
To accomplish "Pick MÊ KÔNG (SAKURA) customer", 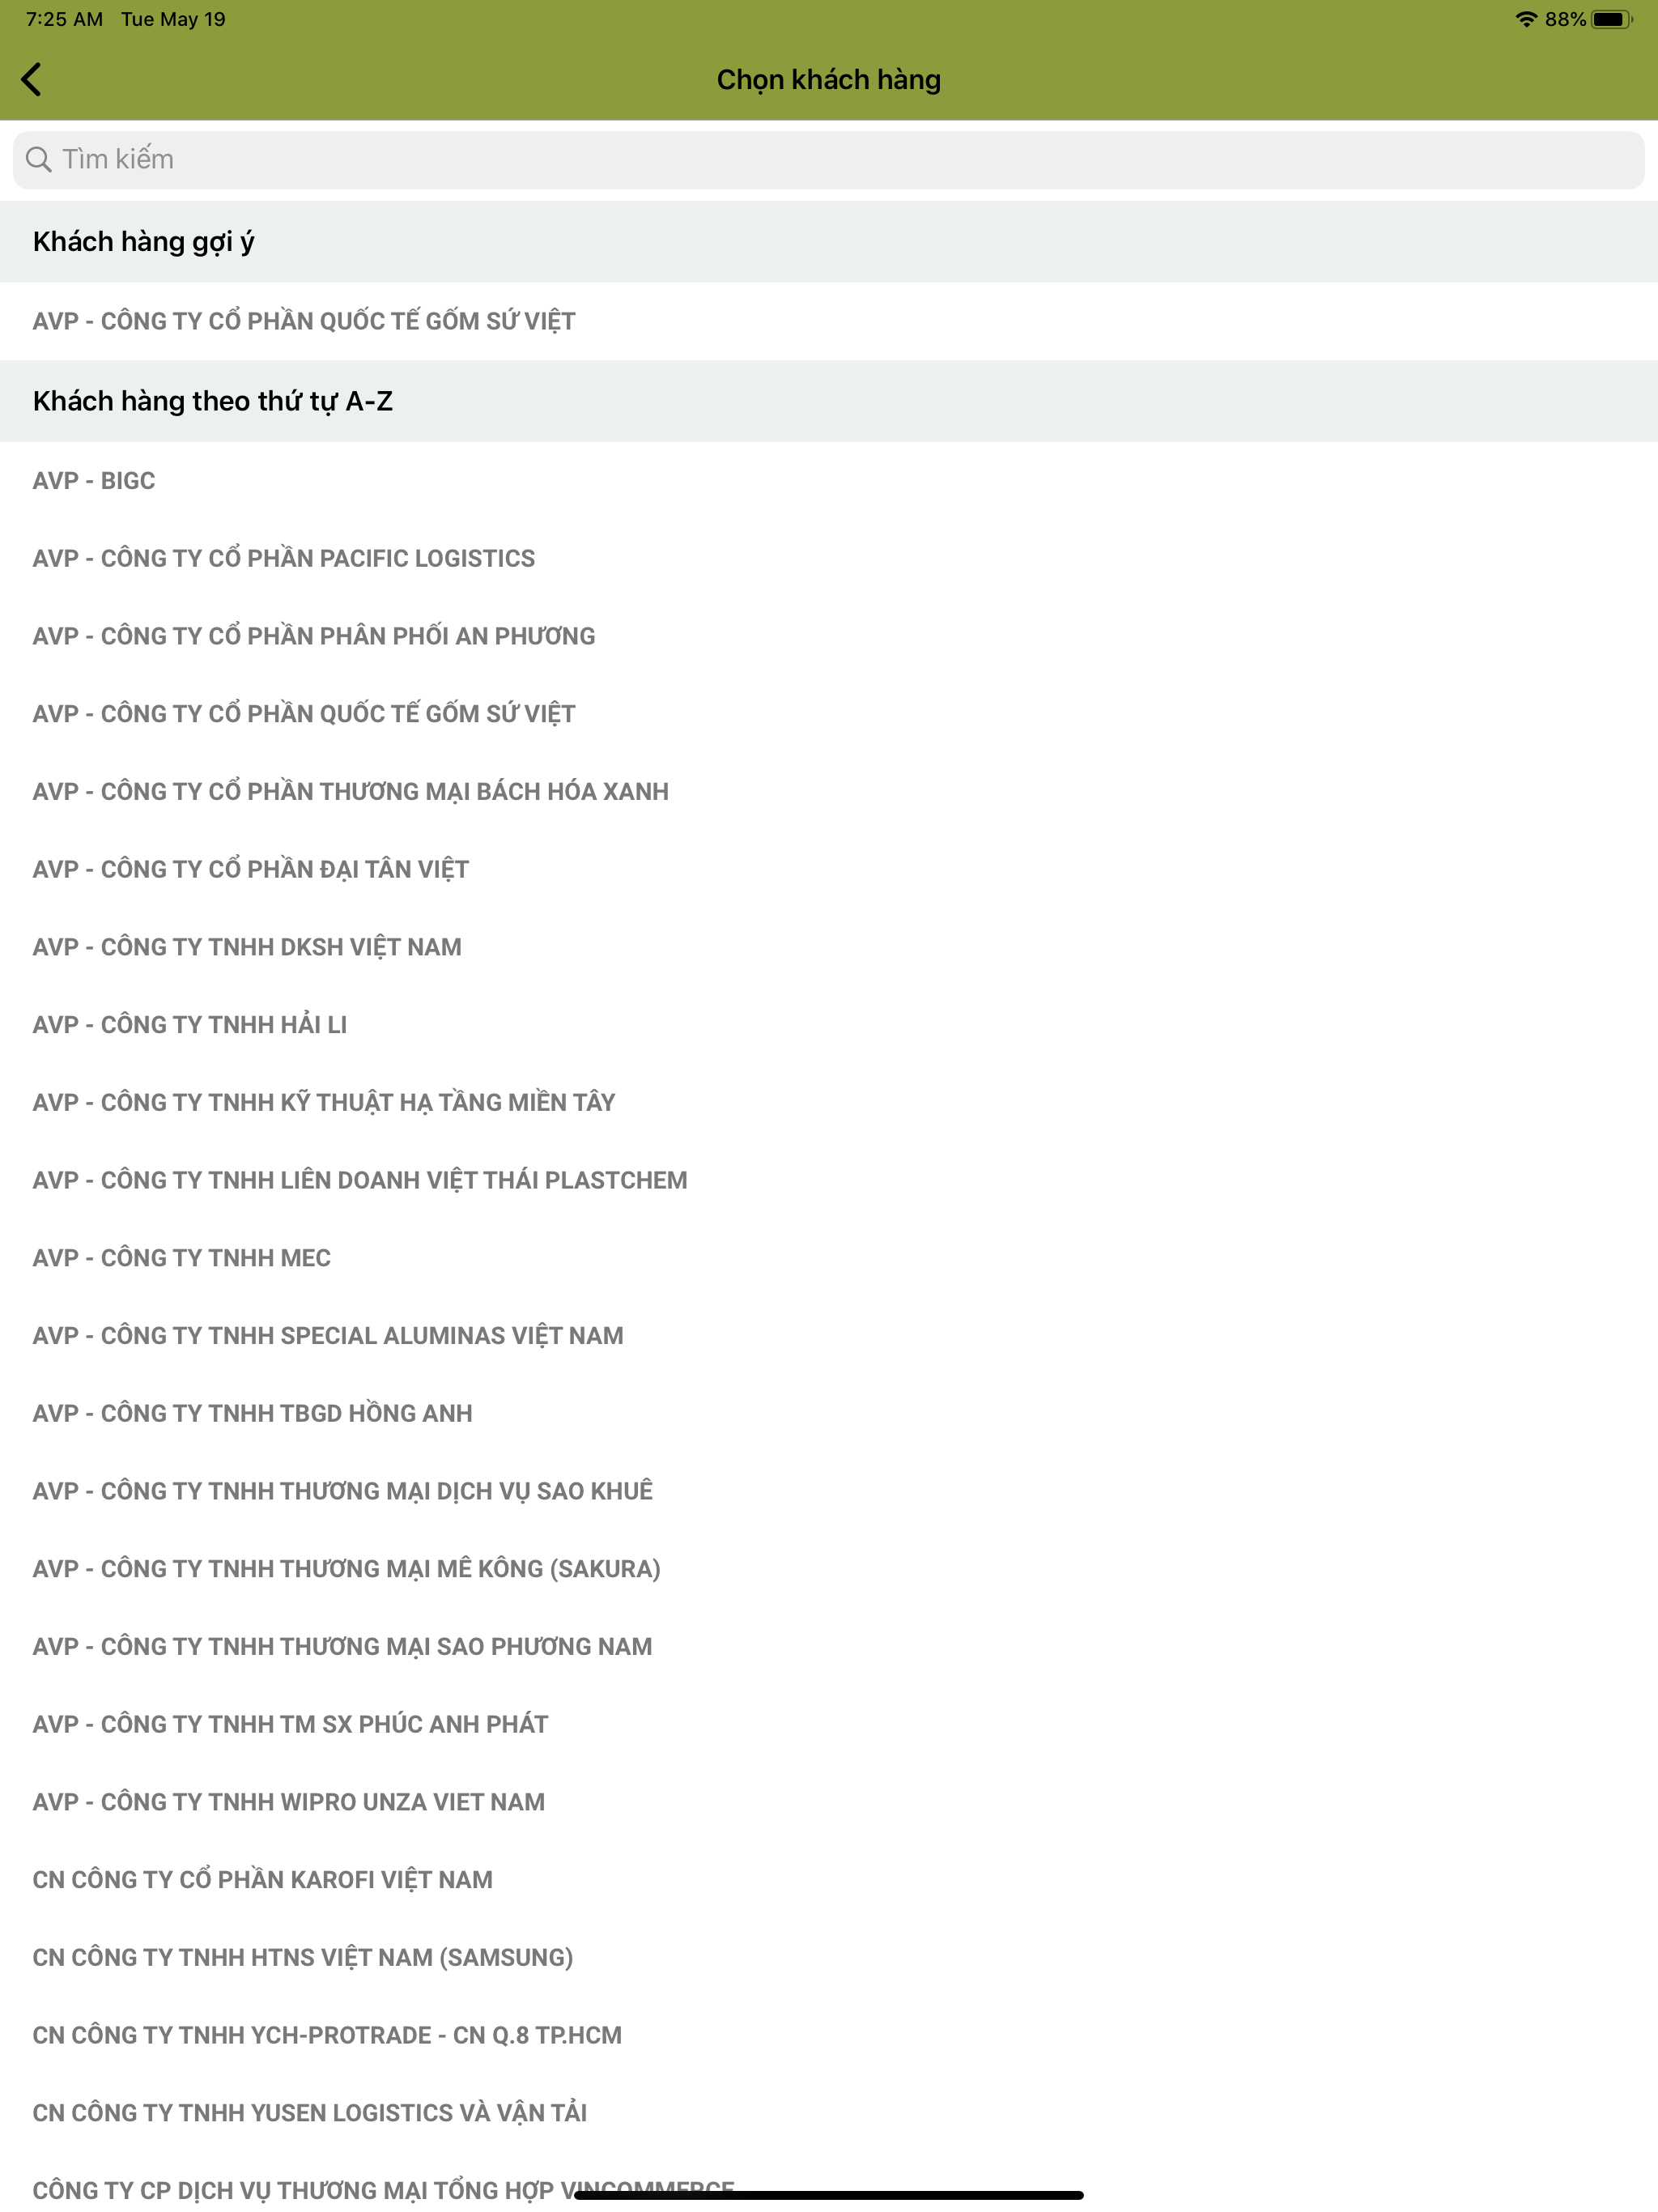I will tap(829, 1569).
